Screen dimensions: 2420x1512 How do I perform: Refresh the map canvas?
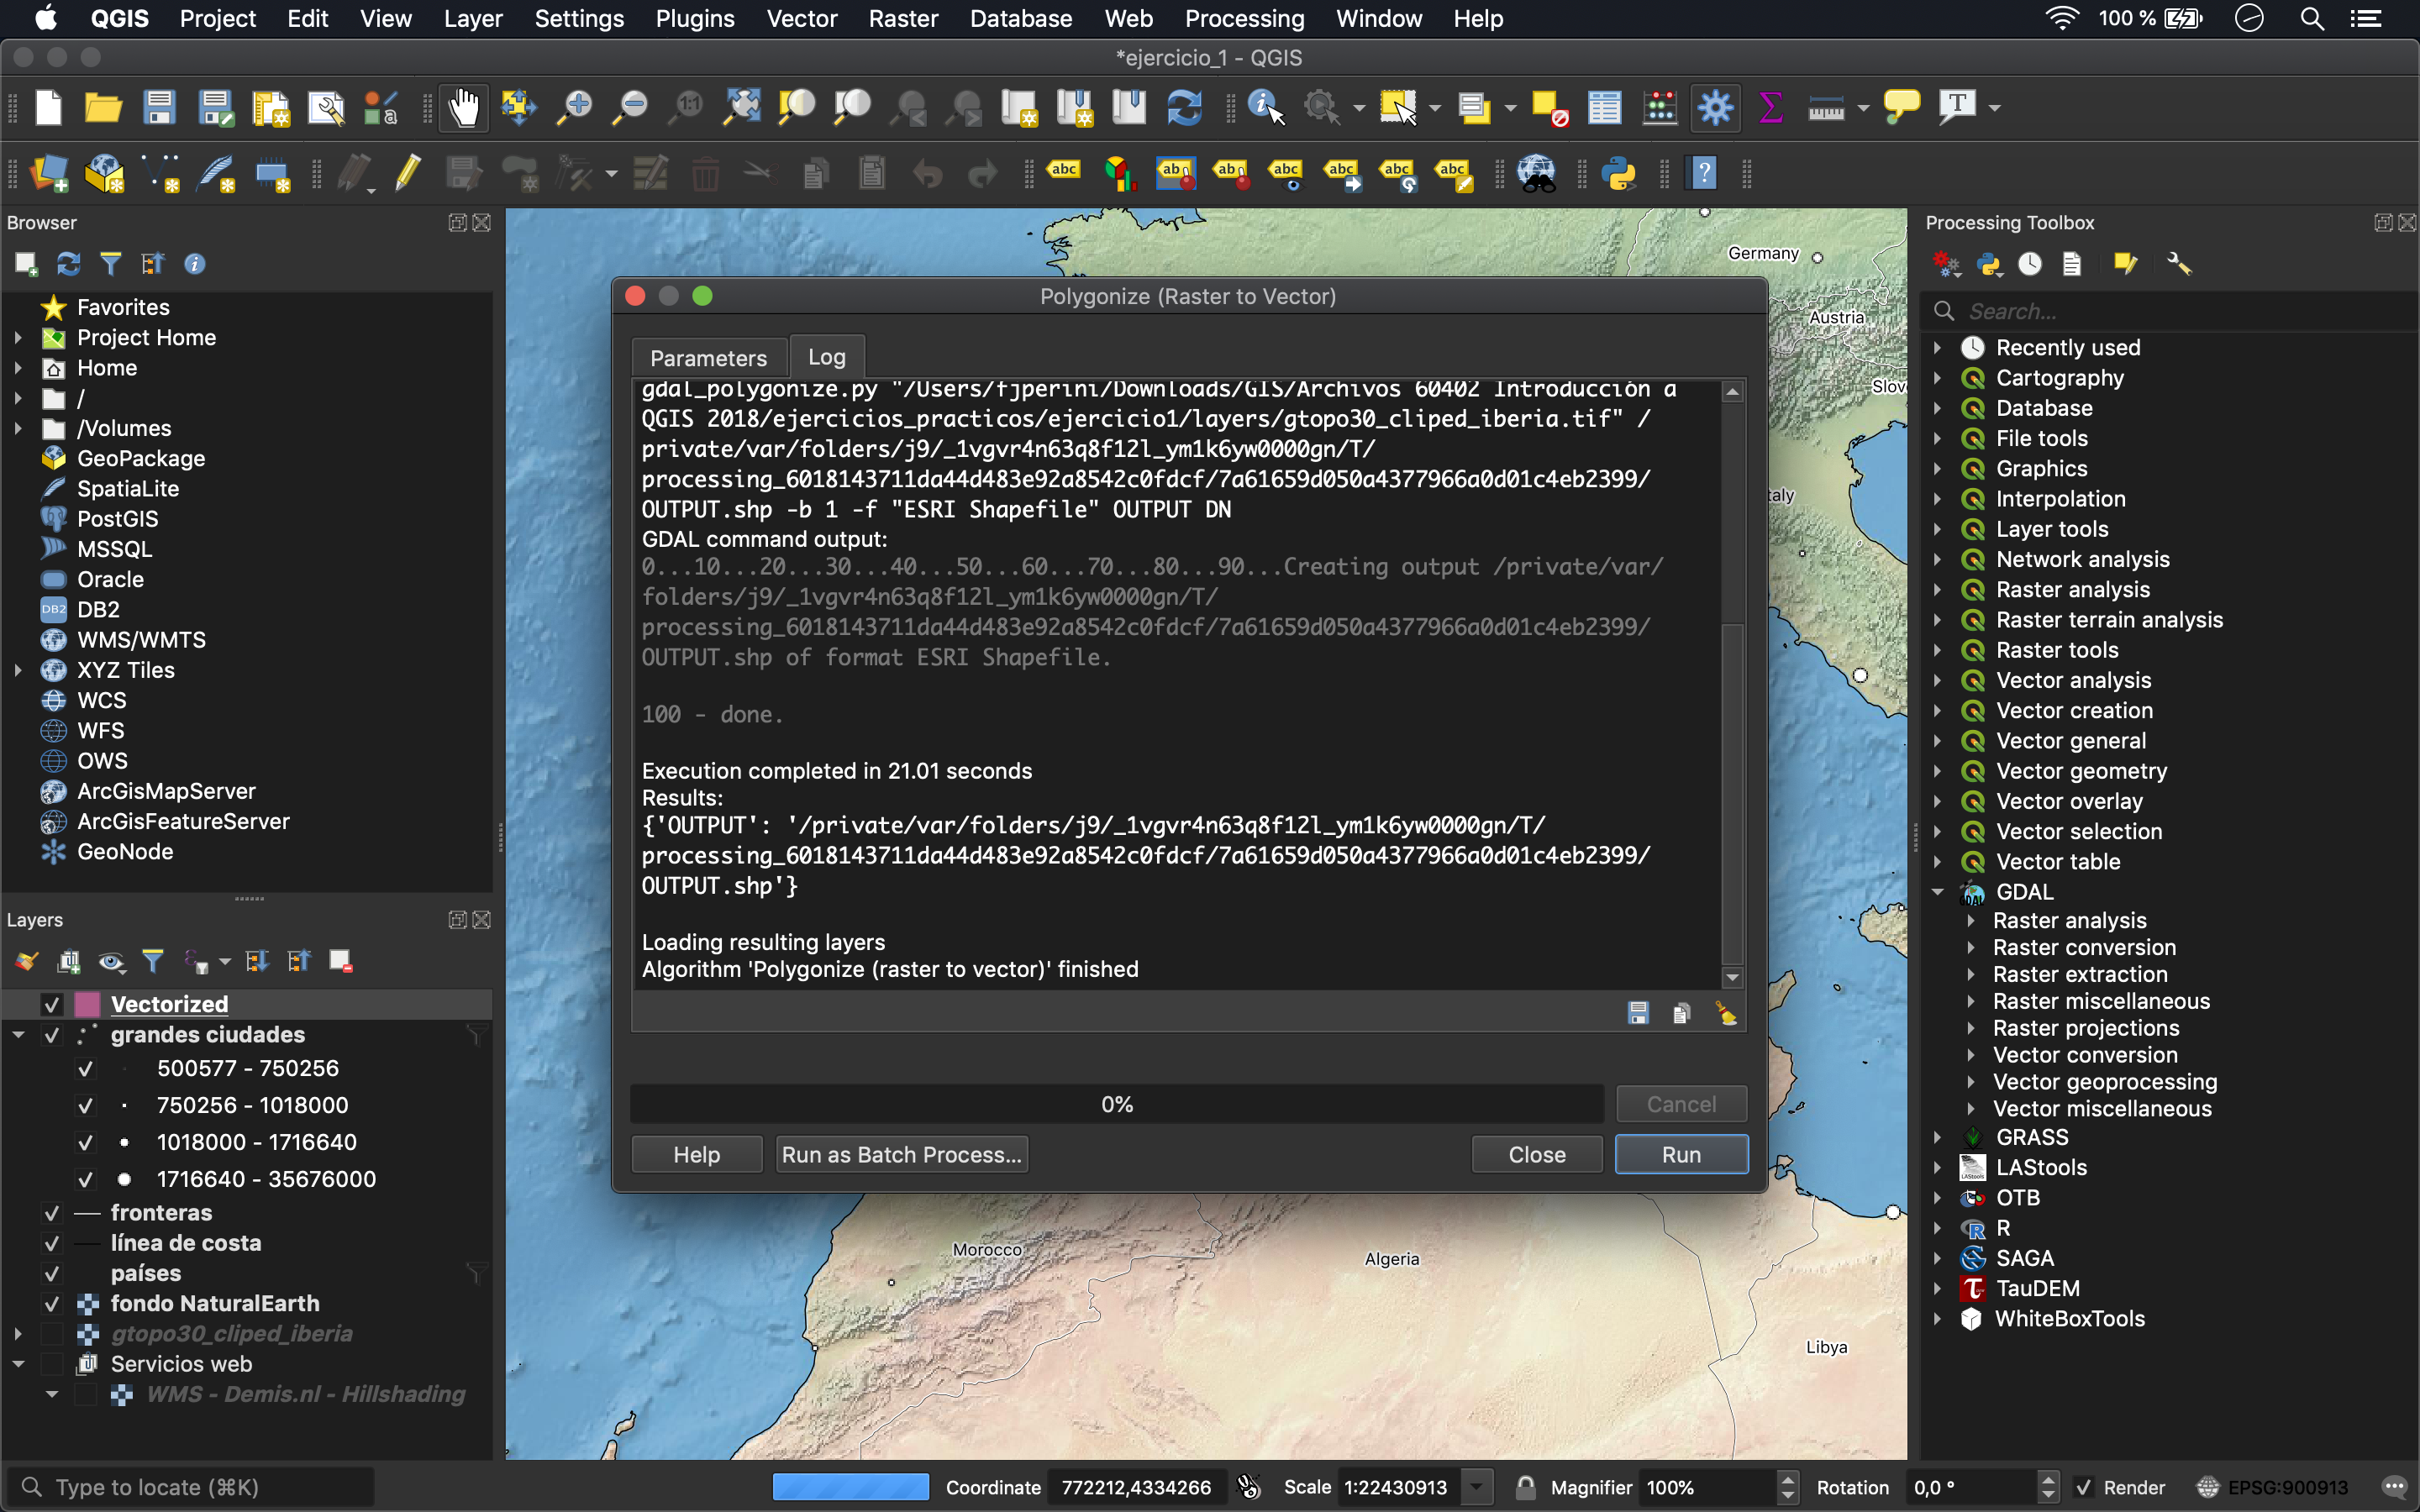coord(1184,107)
